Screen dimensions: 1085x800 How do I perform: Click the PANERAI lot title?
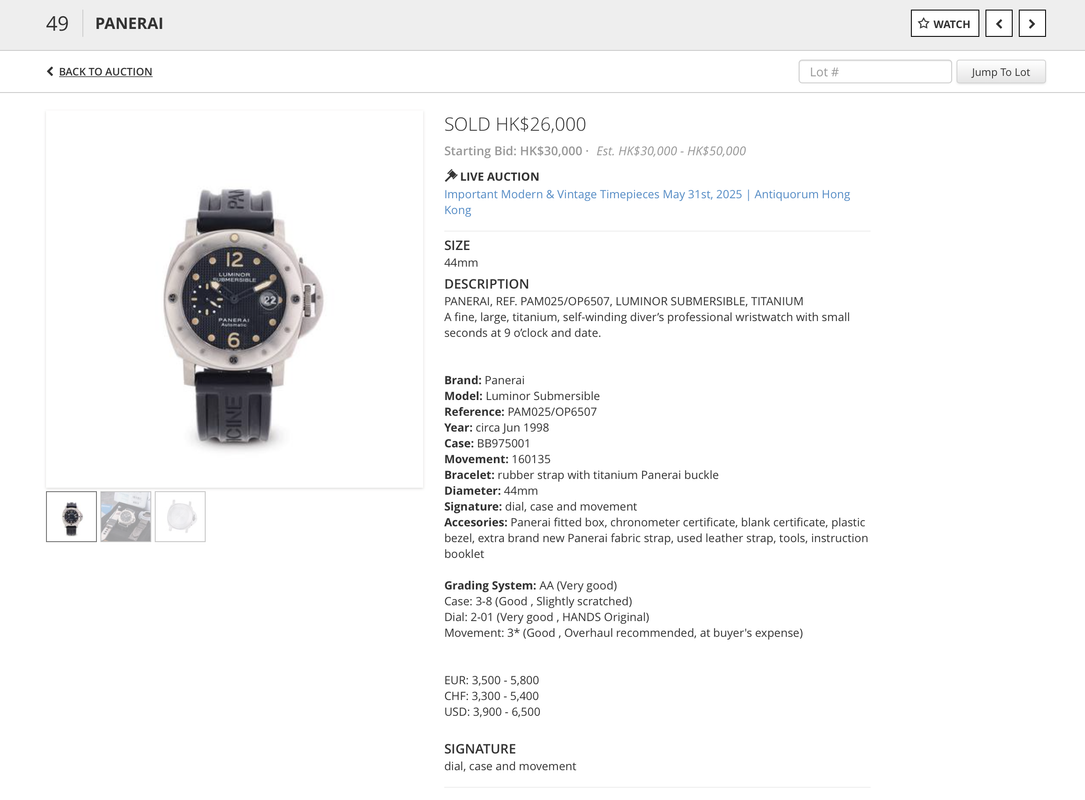click(x=129, y=24)
